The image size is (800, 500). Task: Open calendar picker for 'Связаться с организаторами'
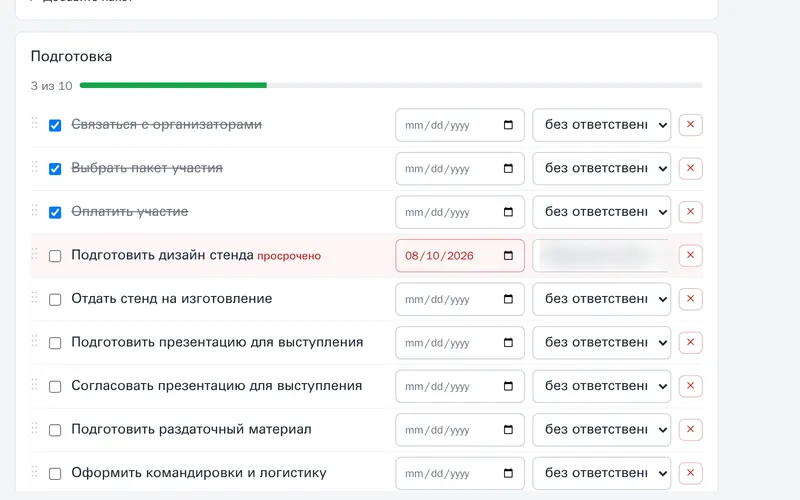pos(508,125)
